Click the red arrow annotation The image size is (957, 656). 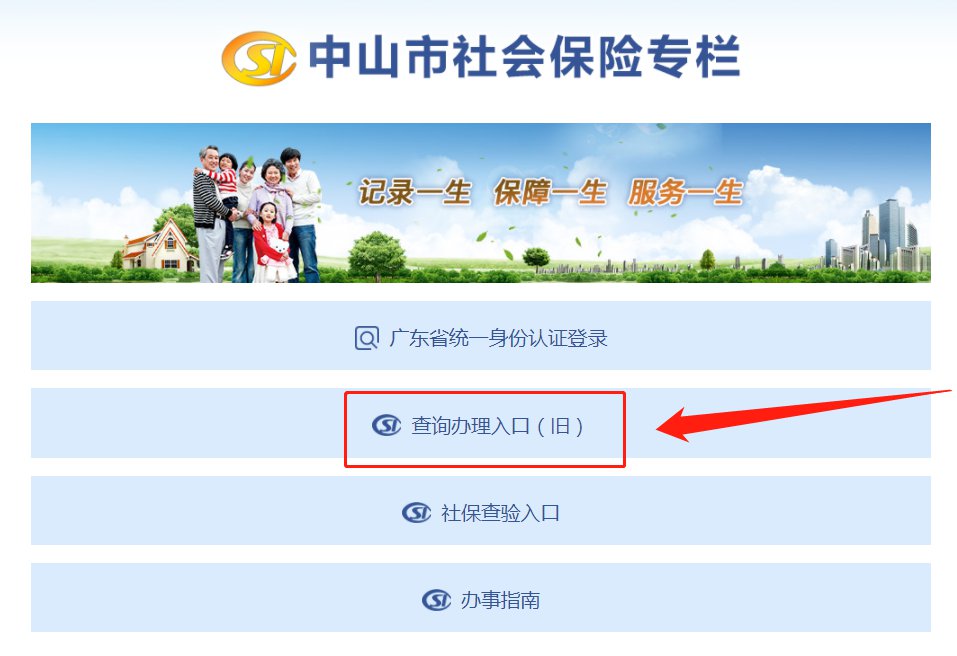point(803,415)
